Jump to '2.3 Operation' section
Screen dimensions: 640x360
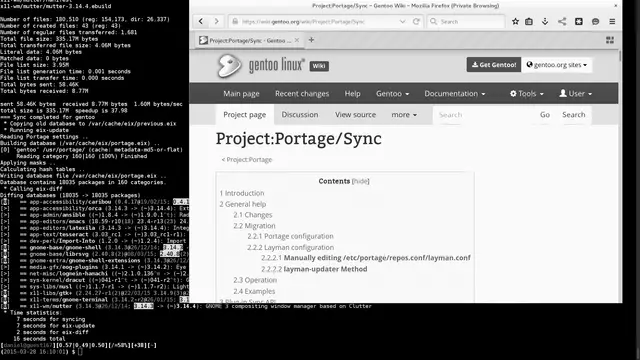[x=255, y=280]
